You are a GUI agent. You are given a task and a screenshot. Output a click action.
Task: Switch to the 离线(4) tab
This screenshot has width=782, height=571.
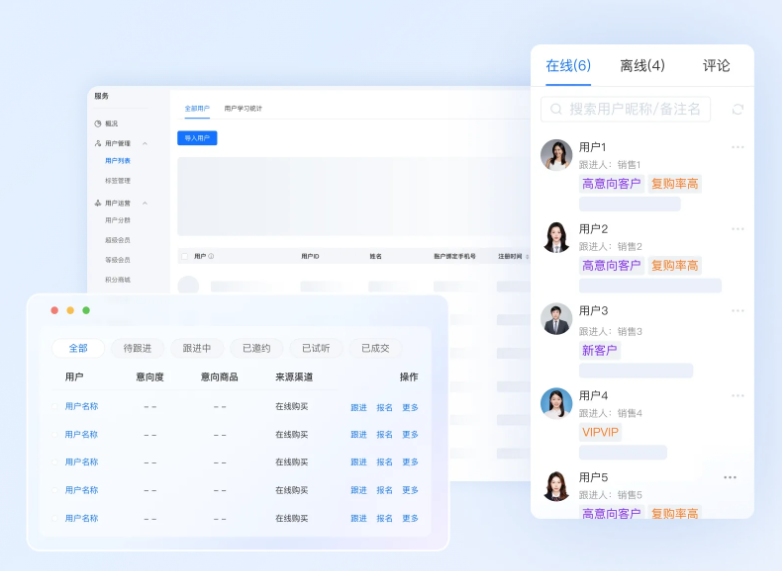[x=642, y=66]
